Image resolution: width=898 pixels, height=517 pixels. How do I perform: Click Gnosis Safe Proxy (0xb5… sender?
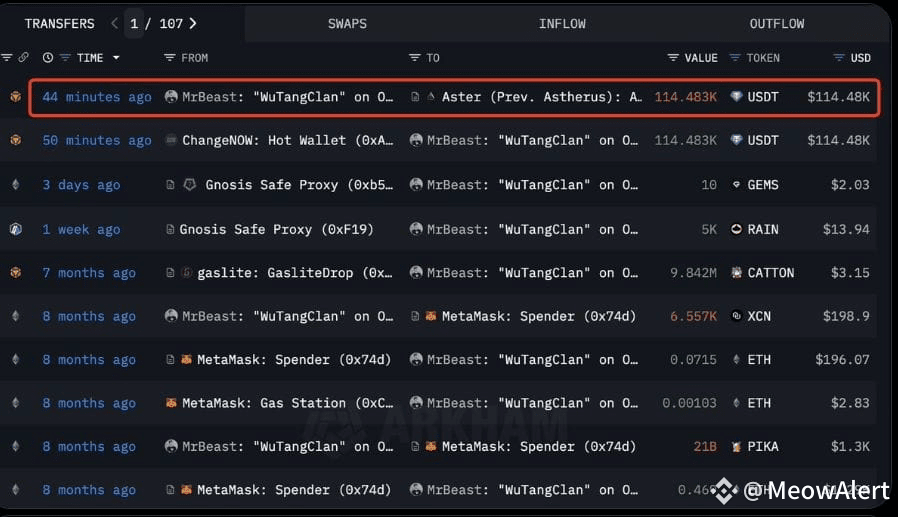pyautogui.click(x=299, y=185)
